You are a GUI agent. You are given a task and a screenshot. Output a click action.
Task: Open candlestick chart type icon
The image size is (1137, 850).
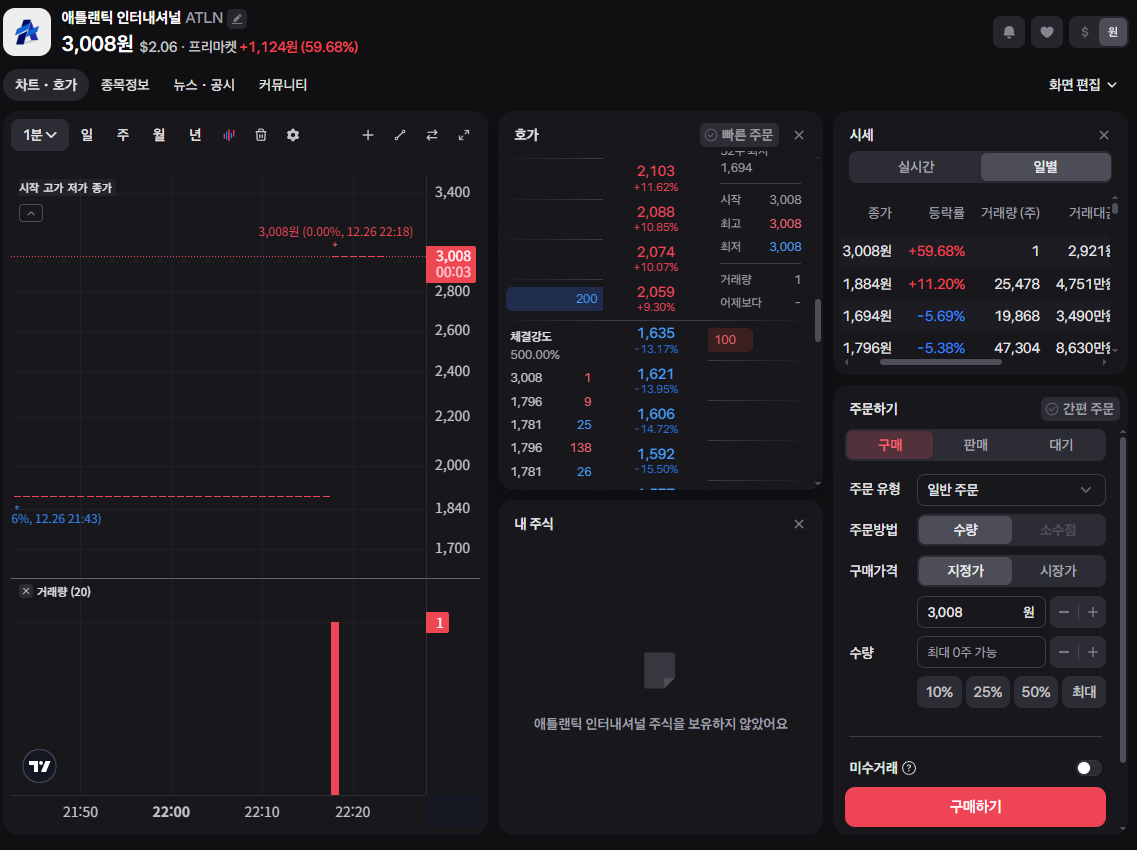pyautogui.click(x=229, y=135)
